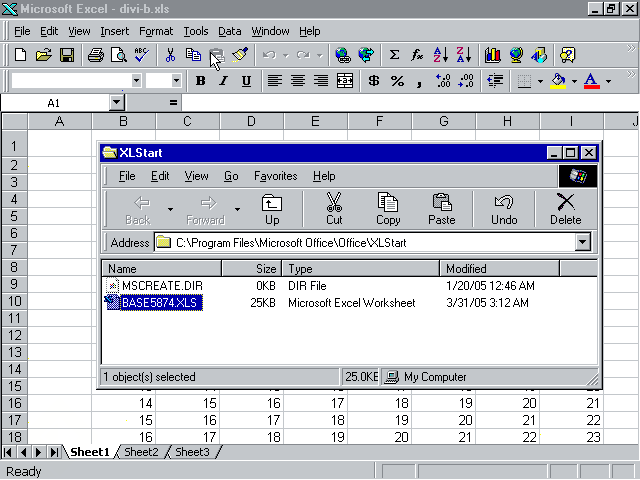Increase decimal places
640x480 pixels.
(x=443, y=81)
